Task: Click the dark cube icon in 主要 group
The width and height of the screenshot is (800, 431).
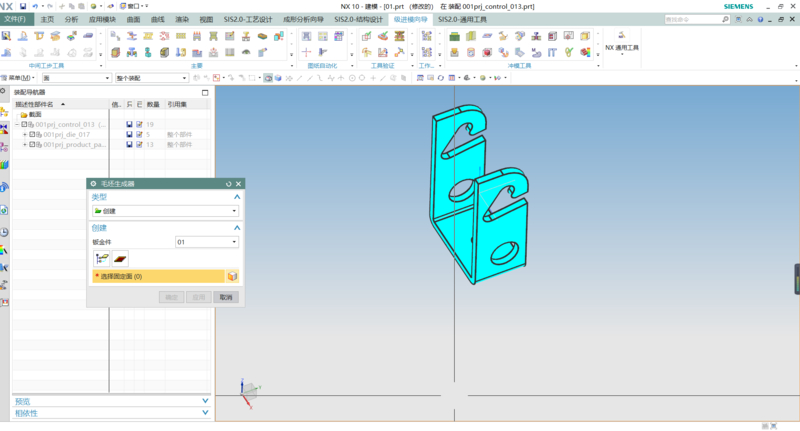Action: point(164,53)
